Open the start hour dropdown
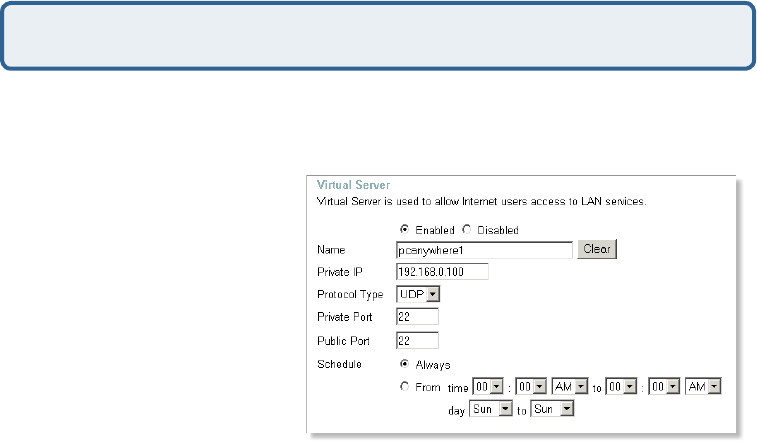The height and width of the screenshot is (444, 757). [488, 386]
